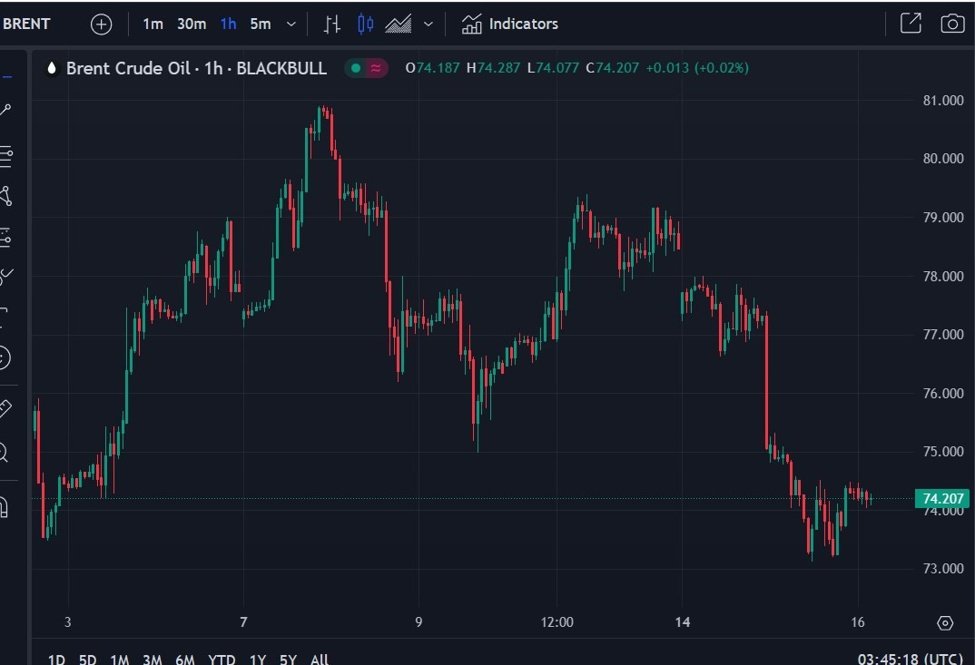Select the magnet mode tool
This screenshot has width=975, height=665.
coord(6,507)
